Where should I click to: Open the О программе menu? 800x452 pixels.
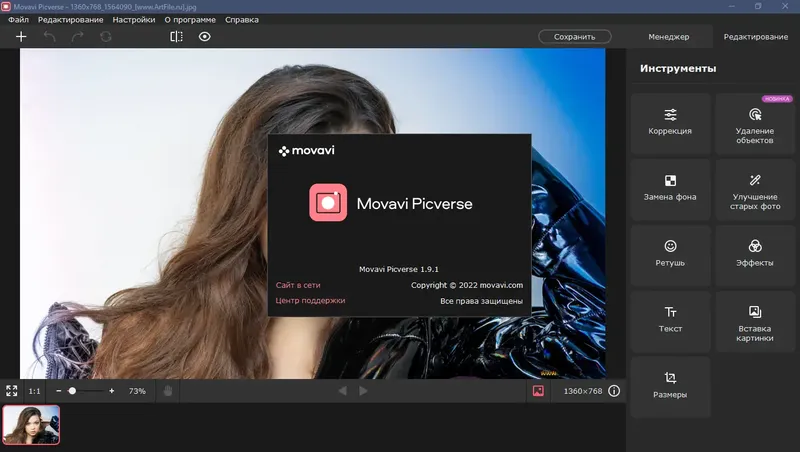[x=190, y=20]
